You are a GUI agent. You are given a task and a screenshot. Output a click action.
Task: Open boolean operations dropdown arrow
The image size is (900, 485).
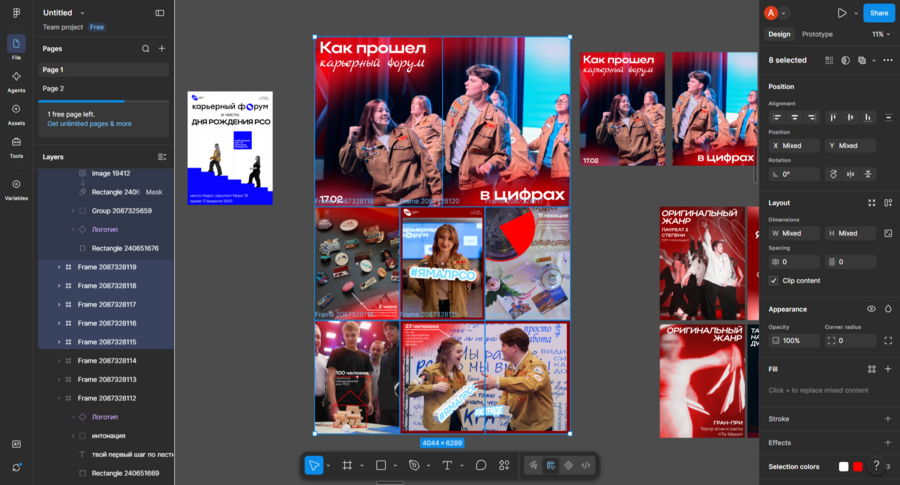pos(874,60)
